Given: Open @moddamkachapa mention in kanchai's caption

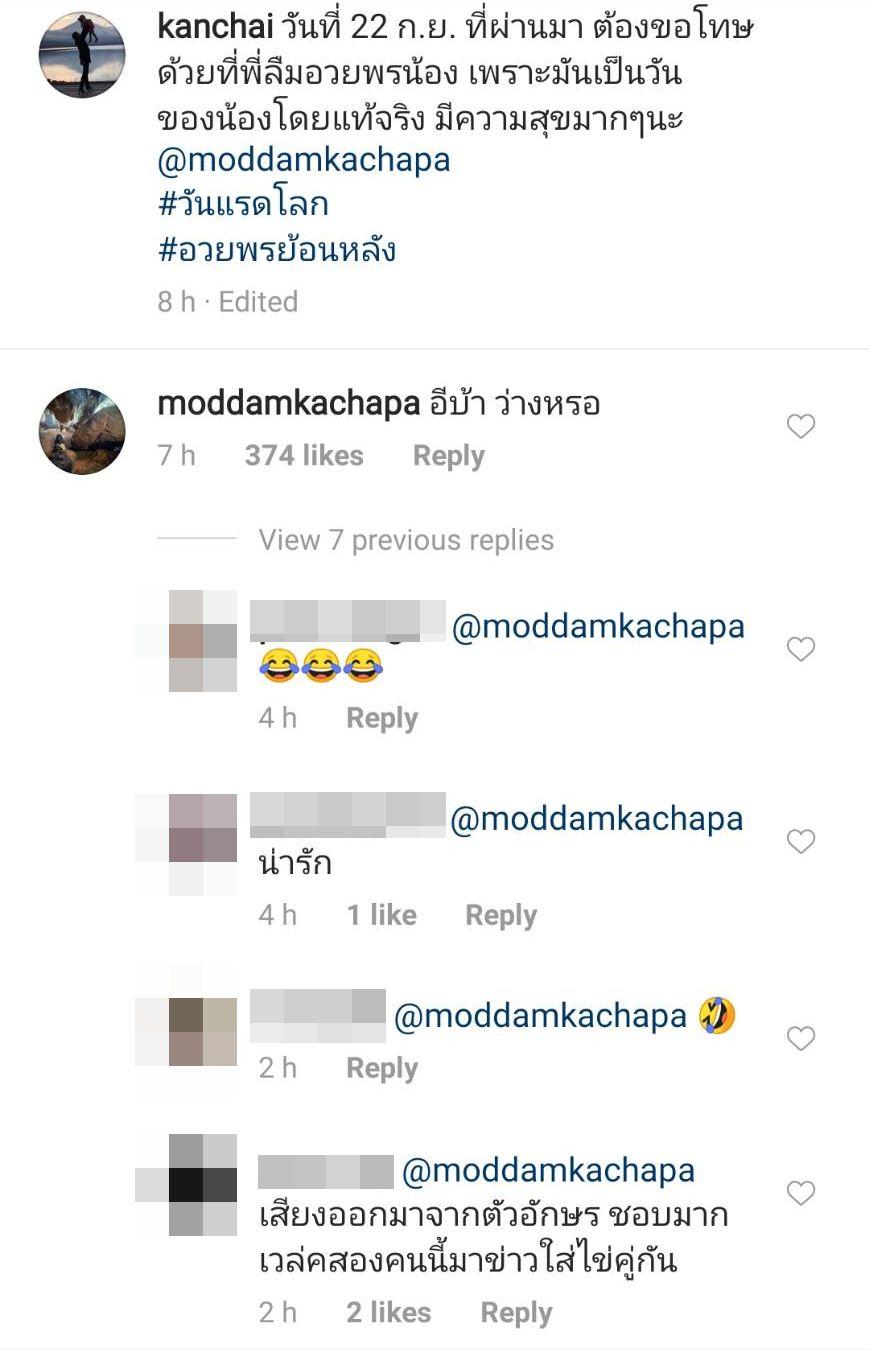Looking at the screenshot, I should [x=304, y=160].
